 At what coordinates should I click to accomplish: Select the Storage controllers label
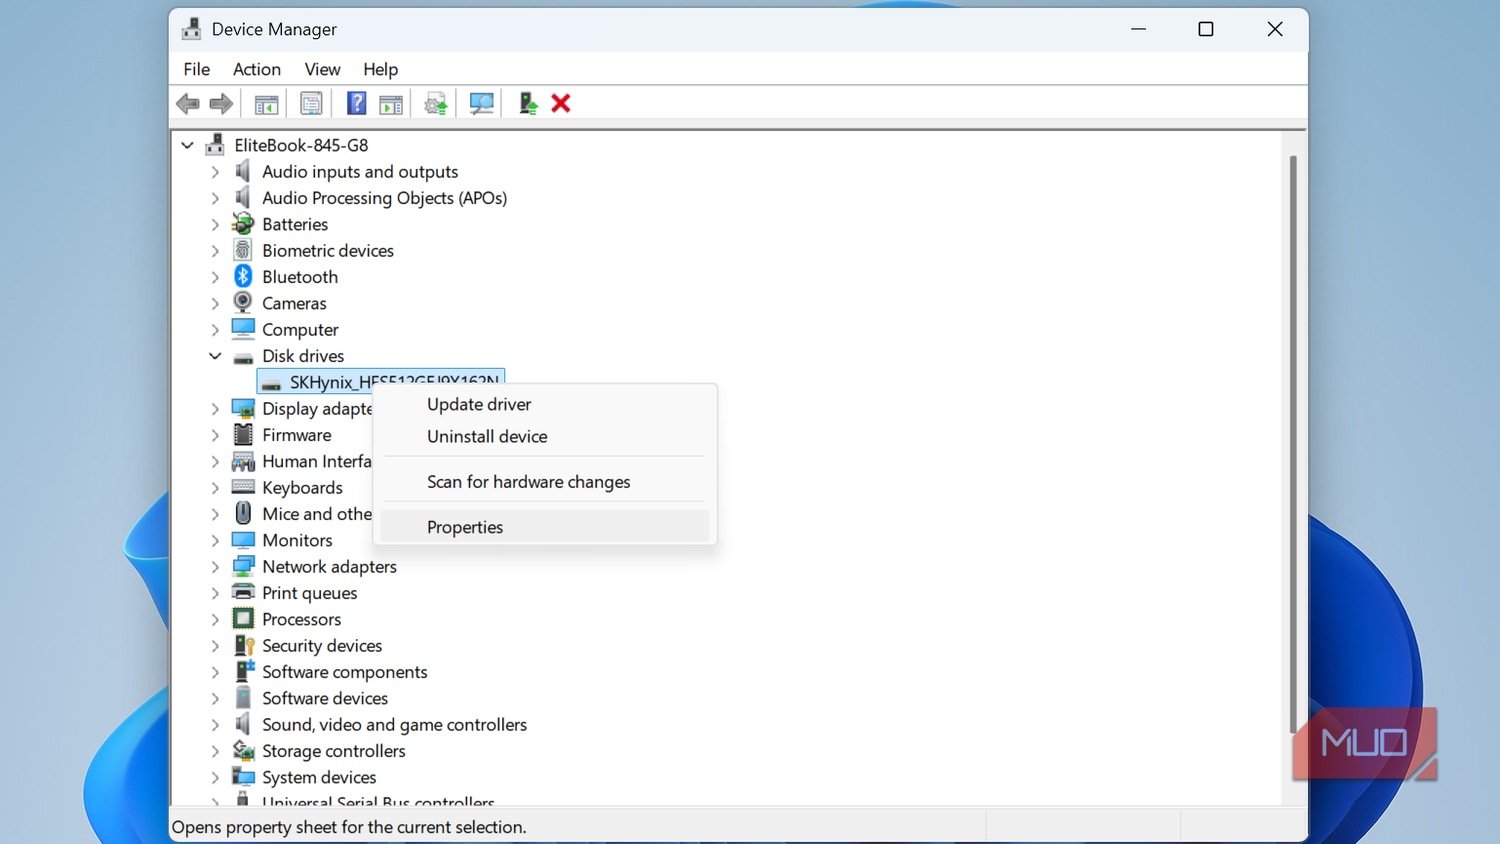pos(334,751)
